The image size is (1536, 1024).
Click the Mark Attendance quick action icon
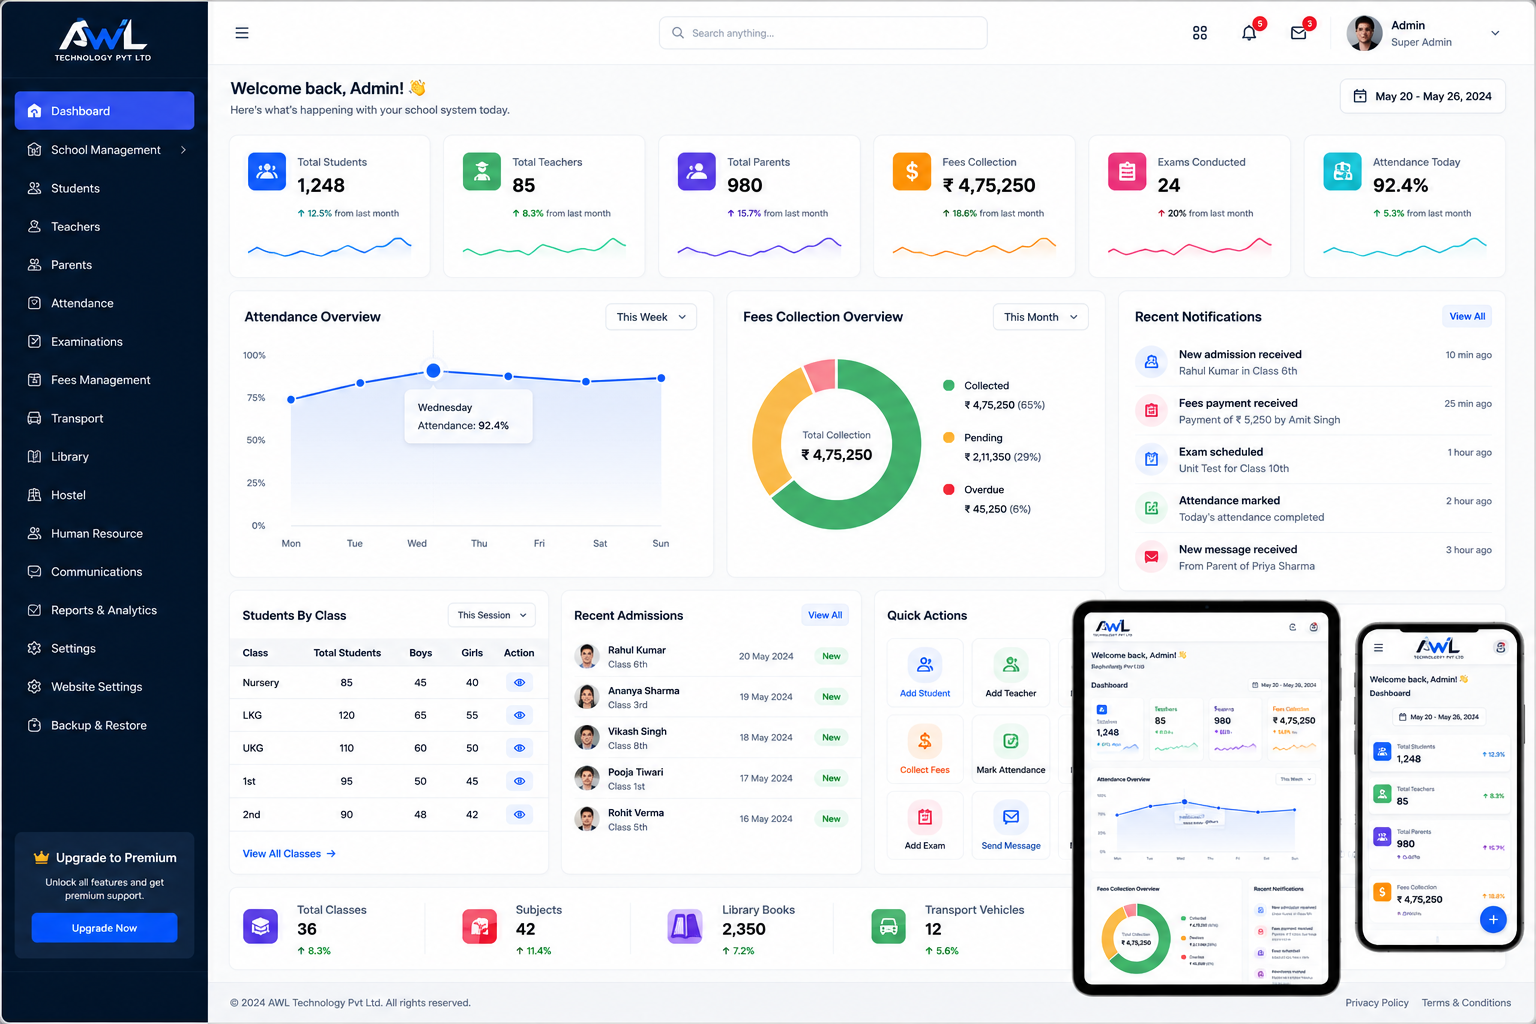click(1011, 741)
